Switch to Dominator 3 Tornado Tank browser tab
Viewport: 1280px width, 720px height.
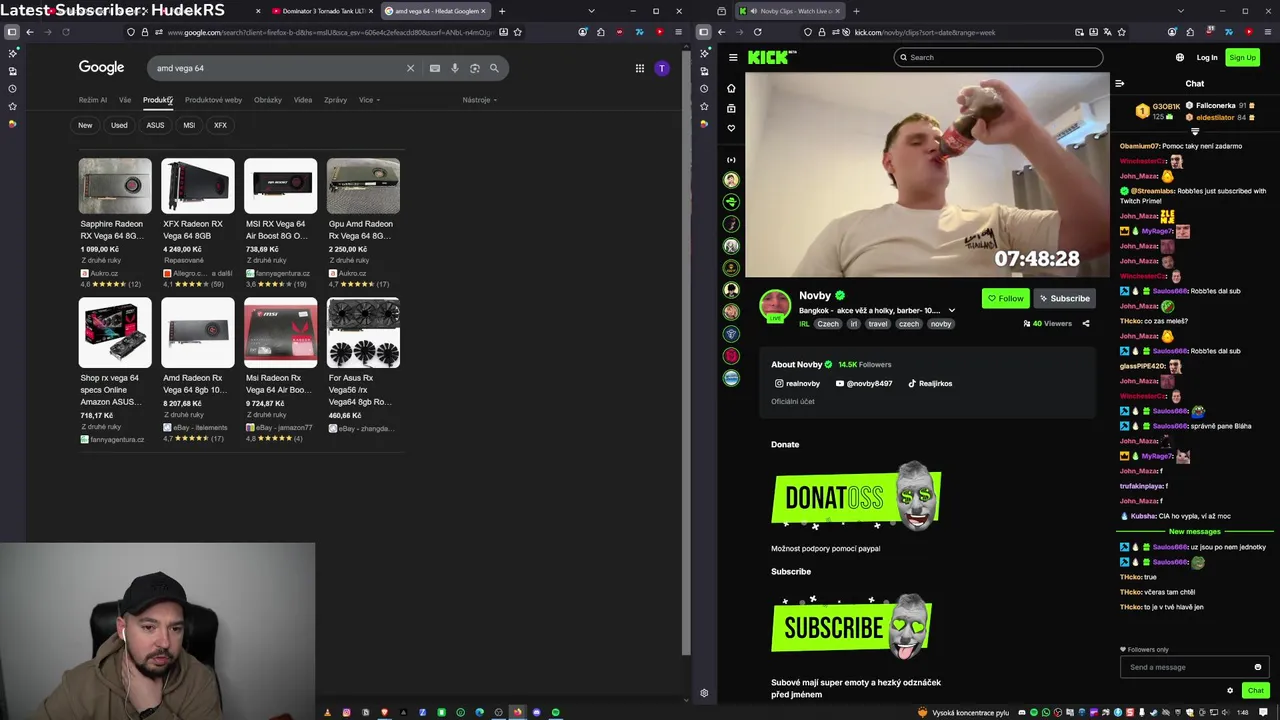tap(320, 11)
